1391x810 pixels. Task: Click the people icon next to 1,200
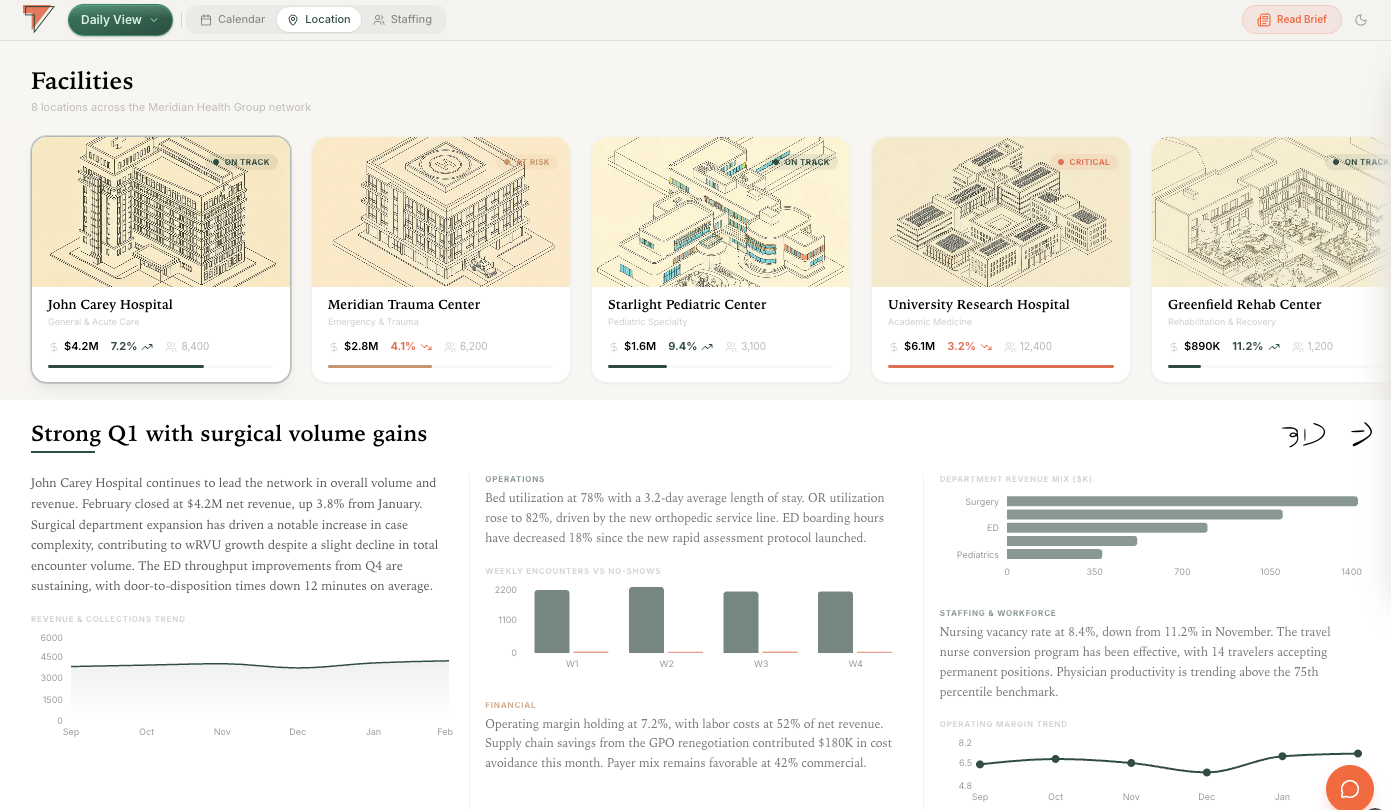[x=1298, y=347]
